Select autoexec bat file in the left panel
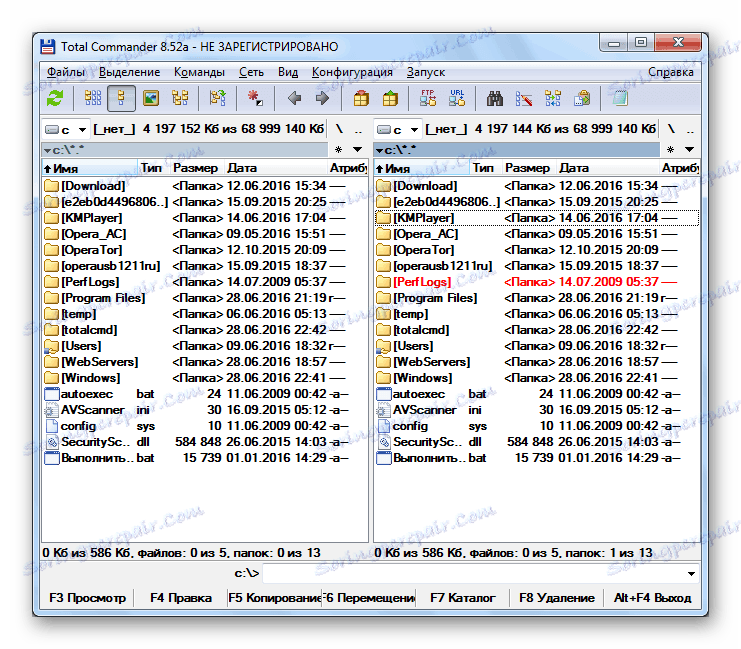The width and height of the screenshot is (741, 649). (x=205, y=394)
